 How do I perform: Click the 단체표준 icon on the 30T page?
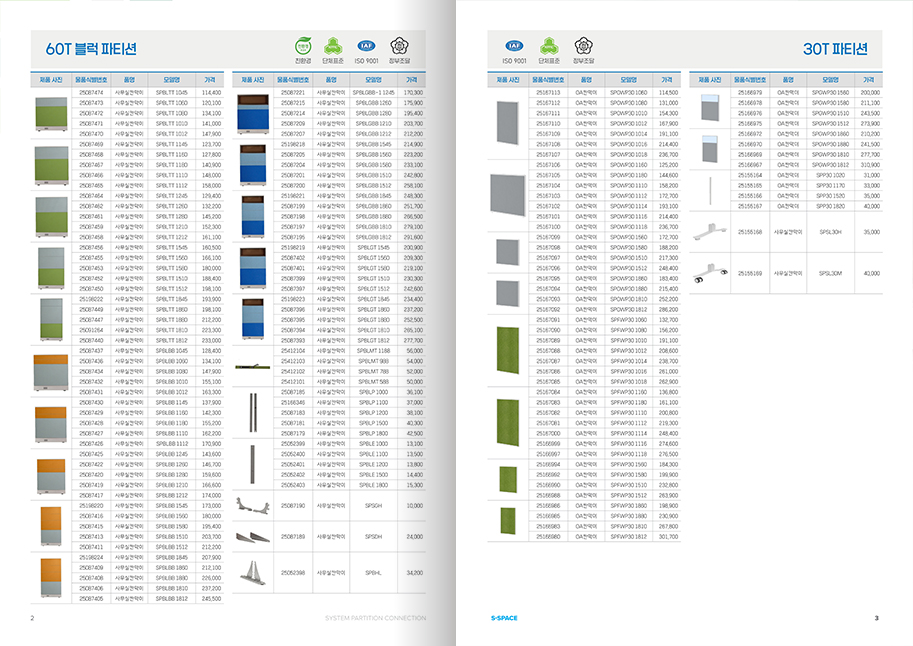click(548, 45)
